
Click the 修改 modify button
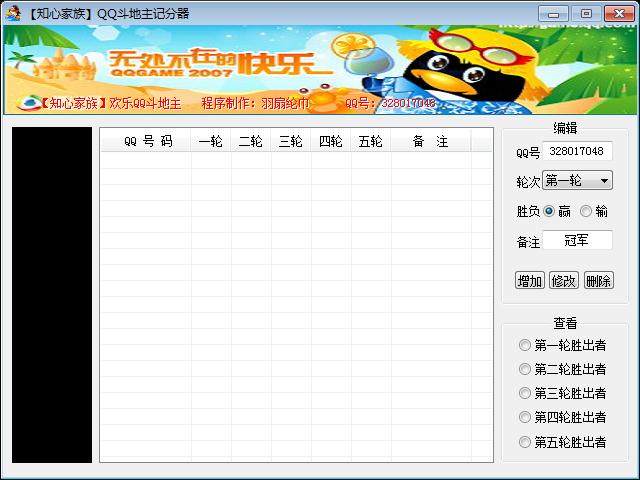[564, 280]
